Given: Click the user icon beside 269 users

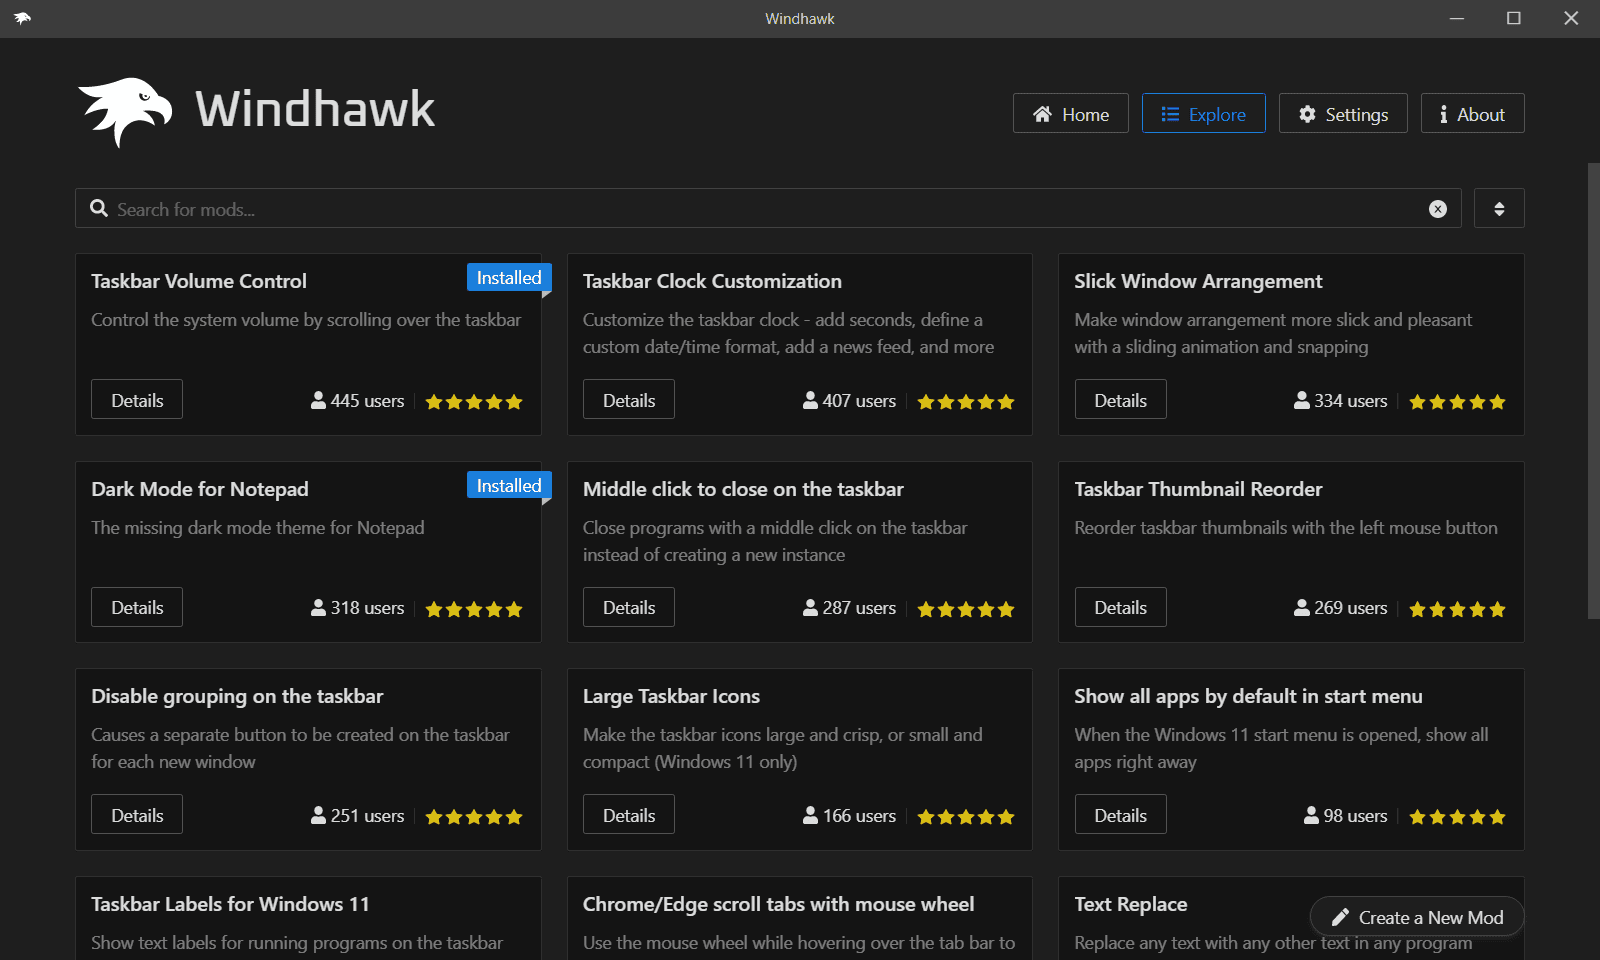Looking at the screenshot, I should (x=1301, y=607).
